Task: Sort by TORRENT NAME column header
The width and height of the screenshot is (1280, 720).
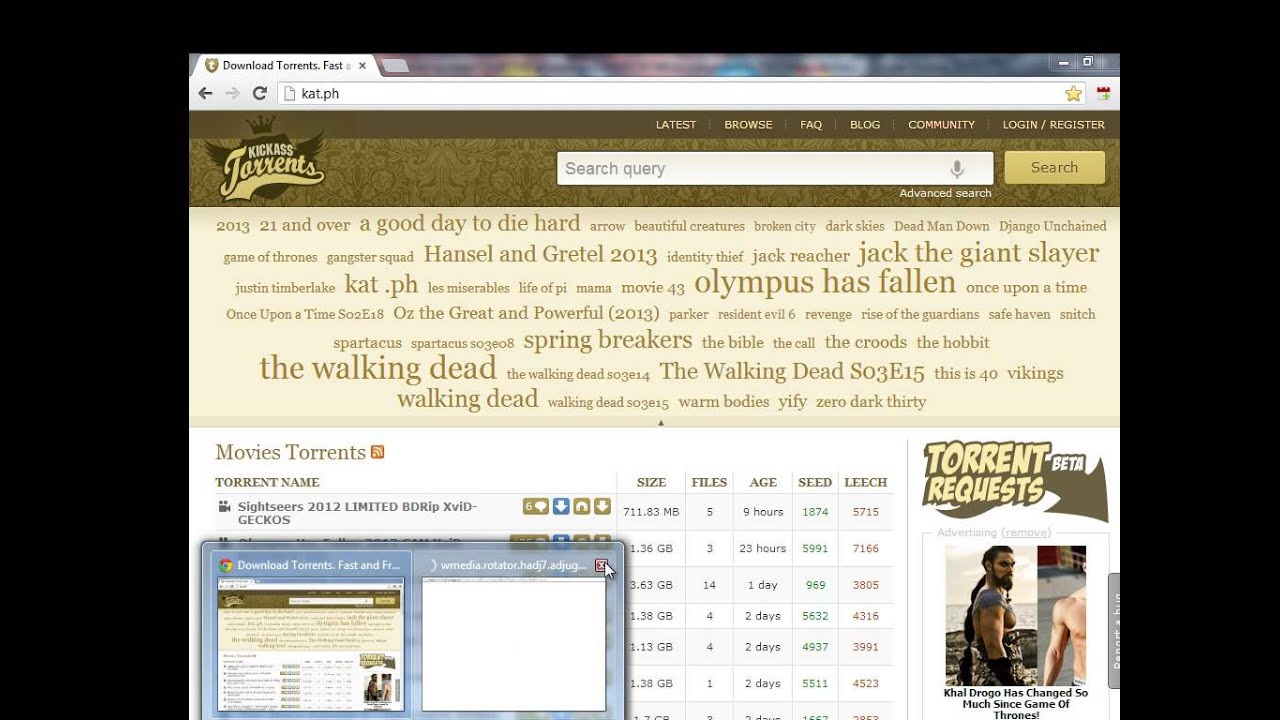Action: tap(267, 482)
